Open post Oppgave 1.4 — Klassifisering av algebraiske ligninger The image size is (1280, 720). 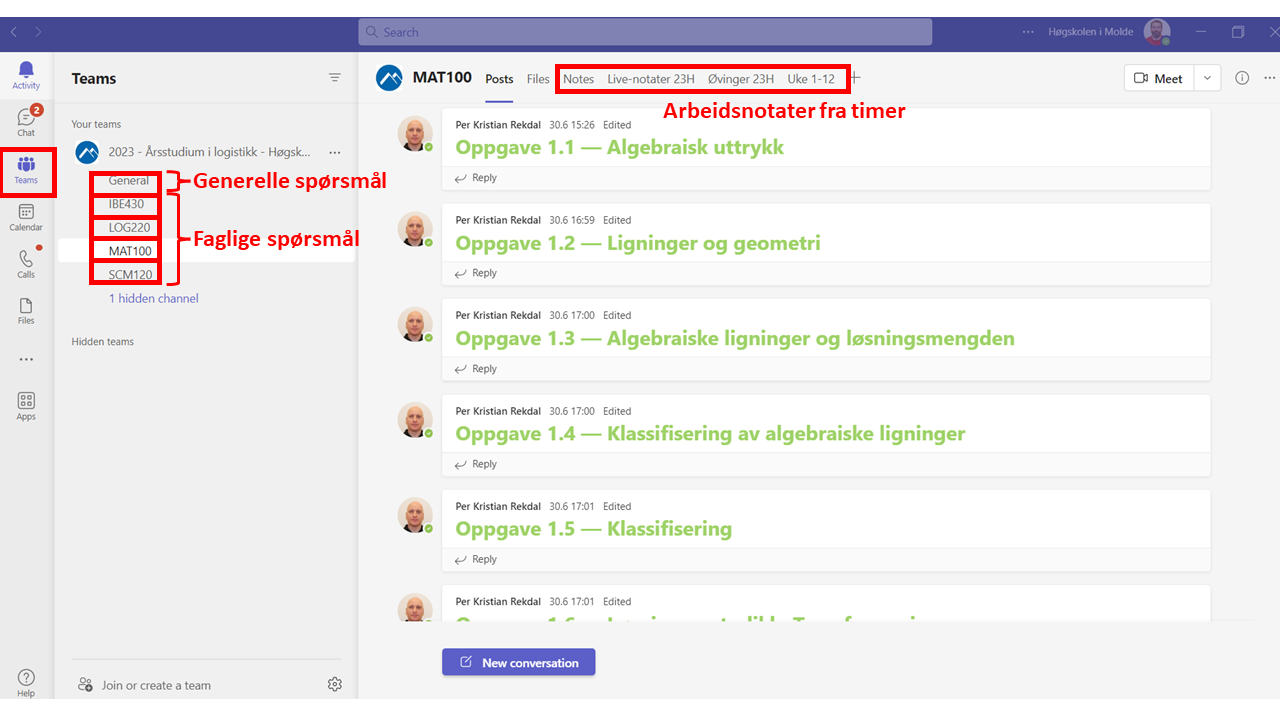point(711,434)
